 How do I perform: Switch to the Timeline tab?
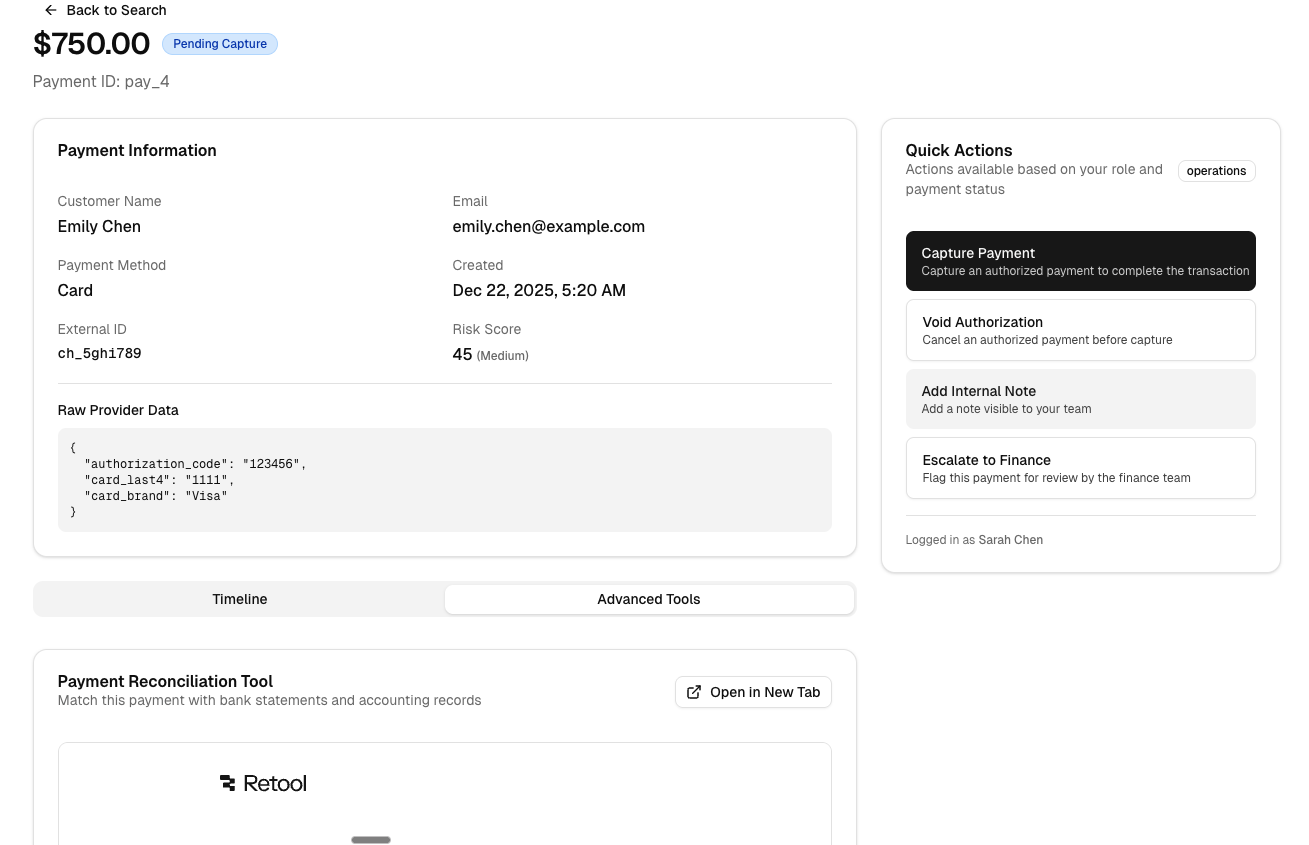coord(240,599)
